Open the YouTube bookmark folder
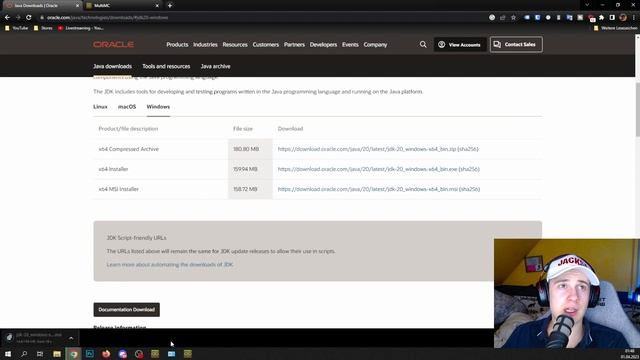 point(17,28)
